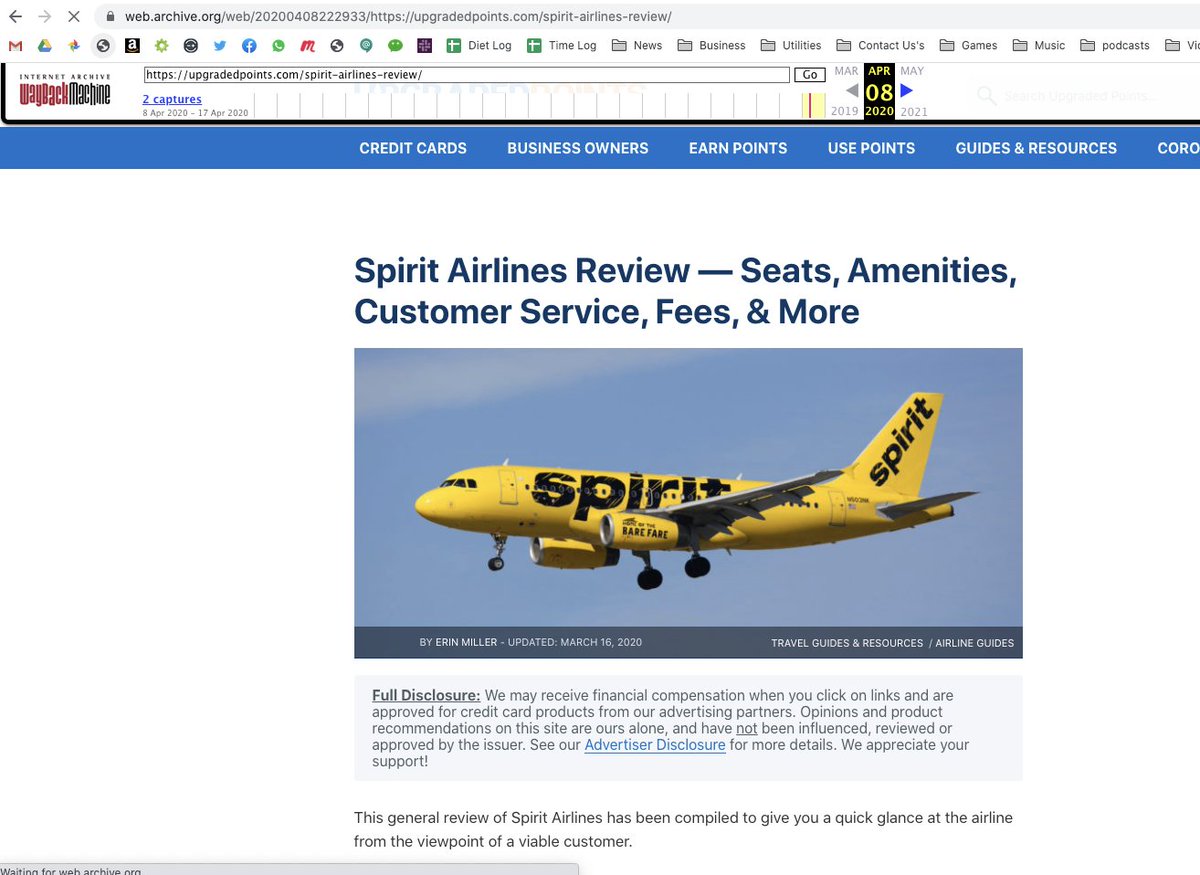Open the Diet Log spreadsheet bookmark
The width and height of the screenshot is (1200, 875).
tap(479, 45)
